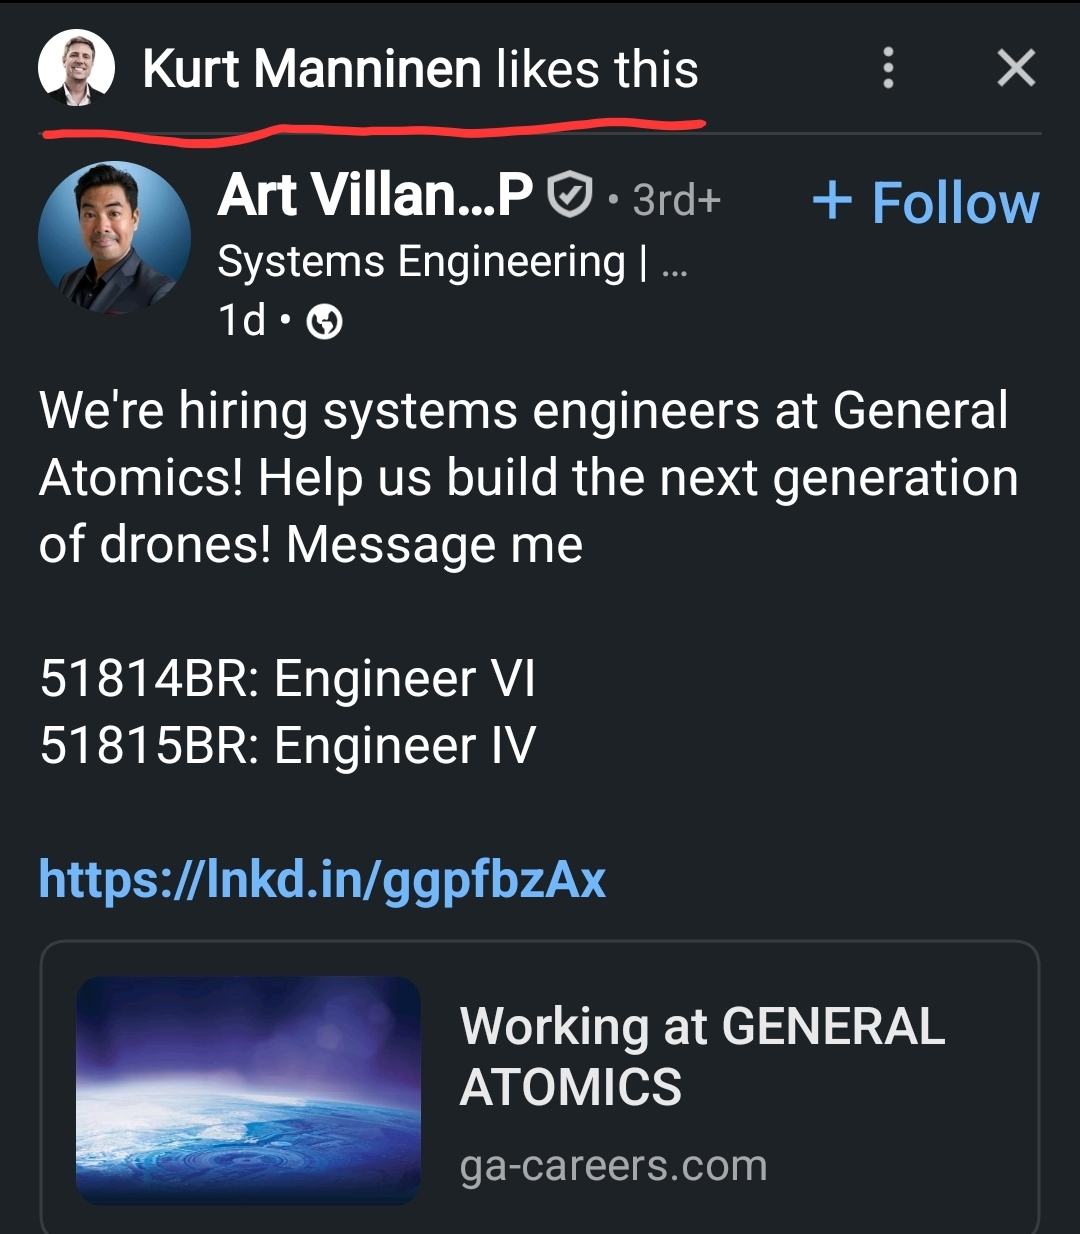Screen dimensions: 1080x1234
Task: Dismiss the post with the X icon
Action: (1015, 68)
